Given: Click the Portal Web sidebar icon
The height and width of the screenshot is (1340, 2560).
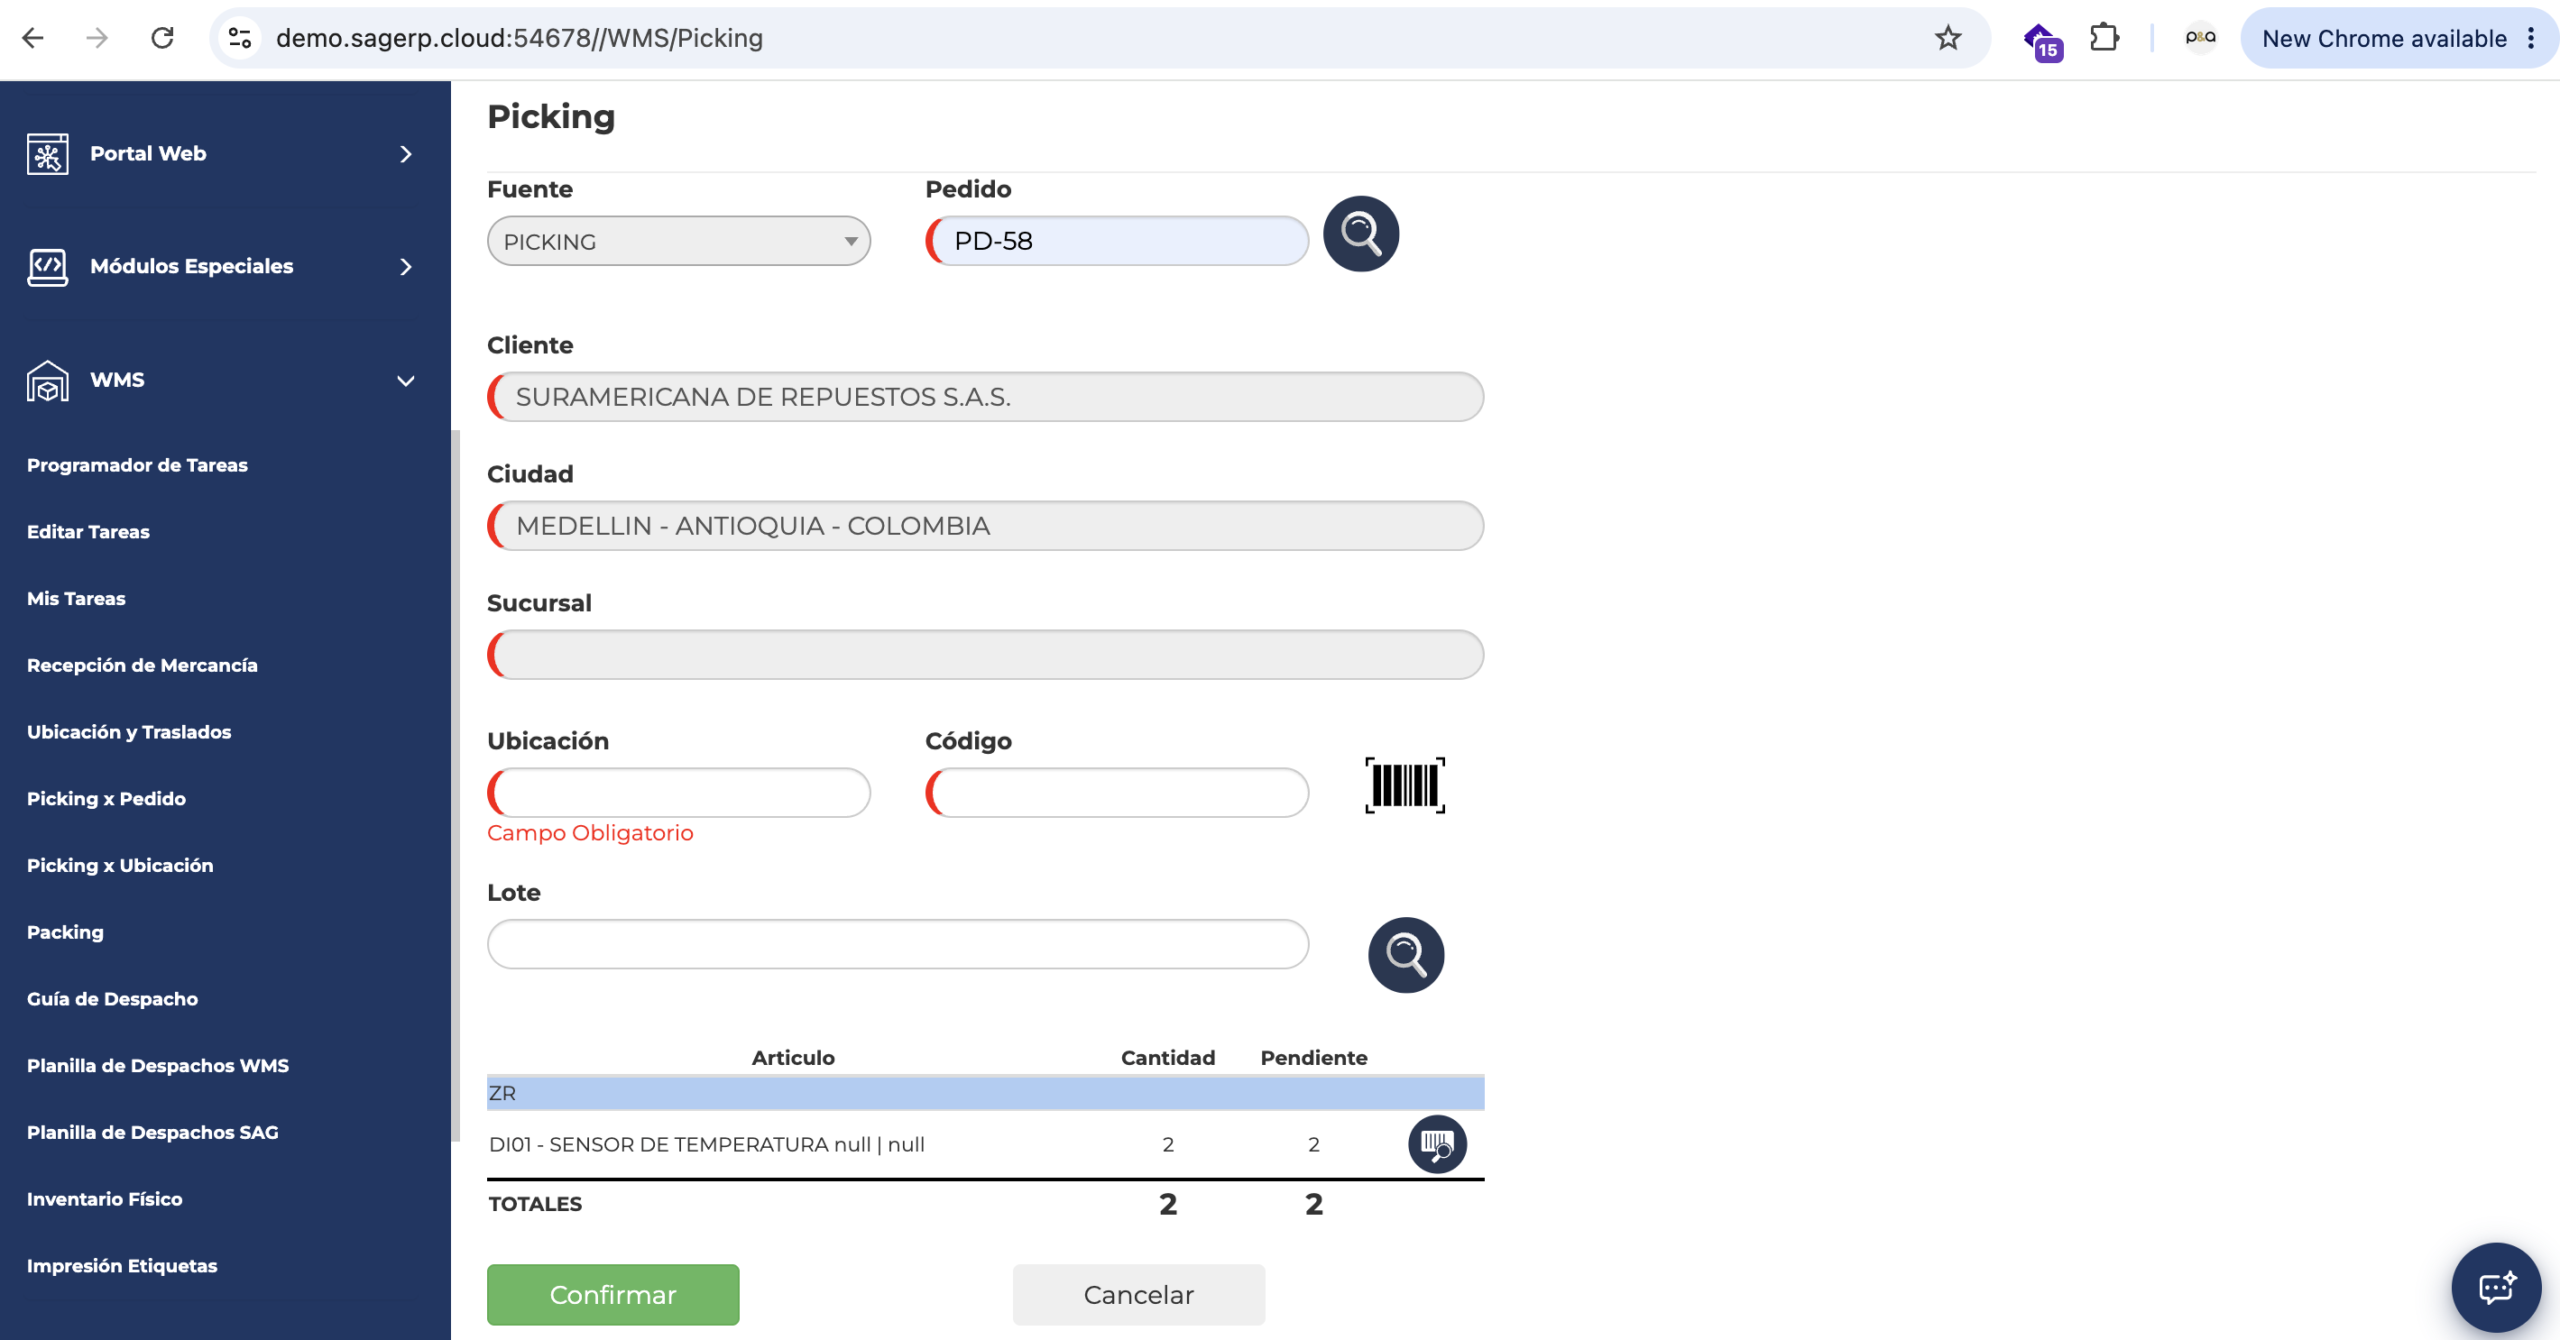Looking at the screenshot, I should [x=47, y=154].
